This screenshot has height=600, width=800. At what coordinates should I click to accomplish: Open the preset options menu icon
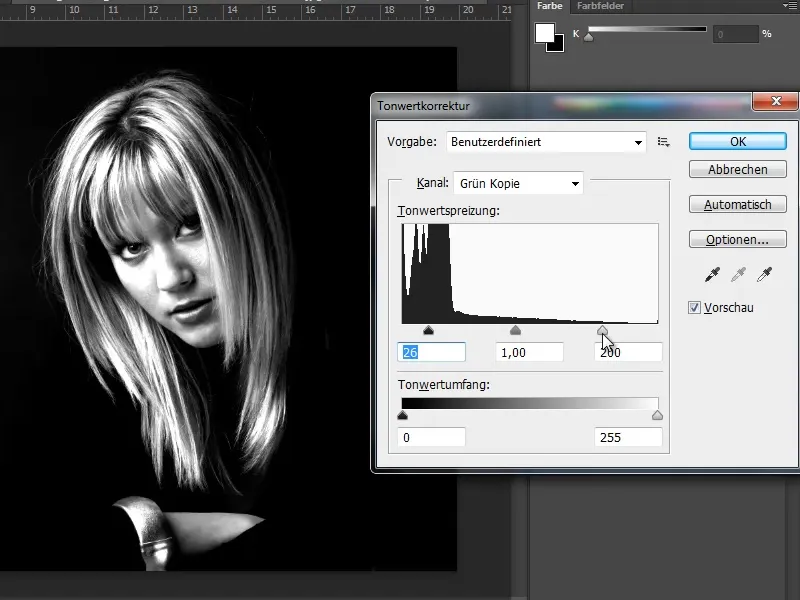(x=663, y=142)
